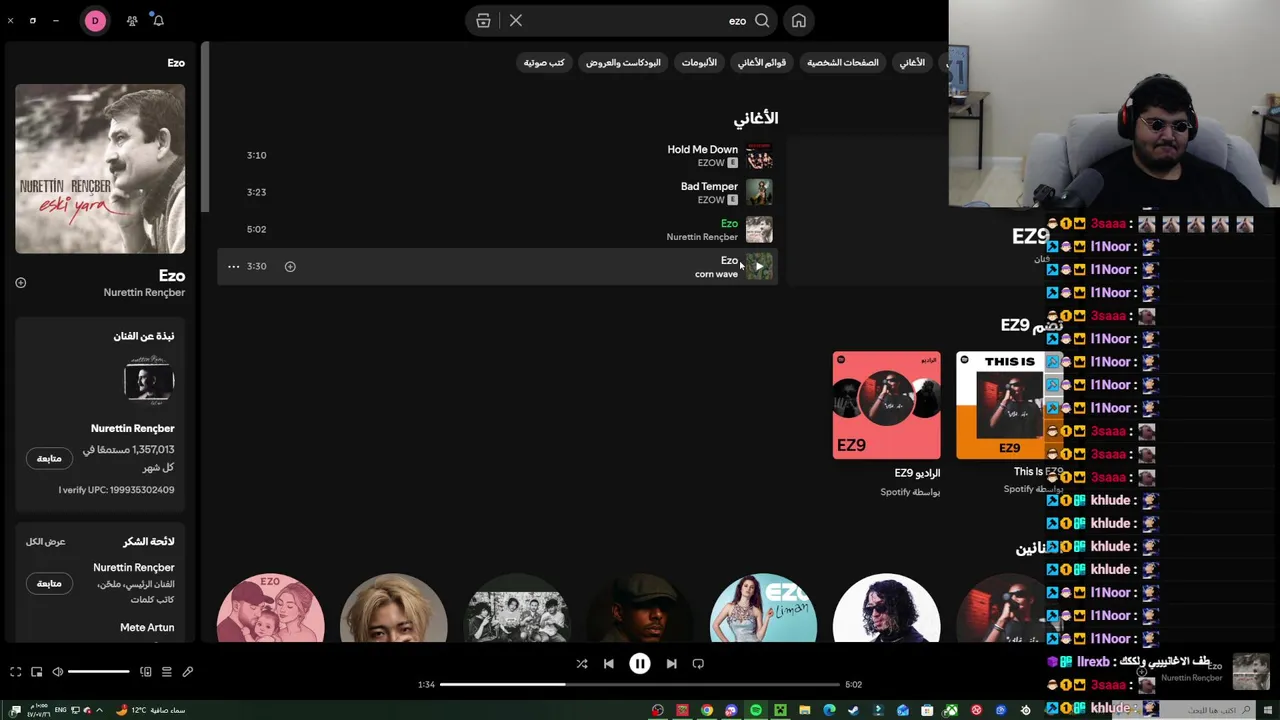Viewport: 1280px width, 720px height.
Task: Open the eski yara album cover in sidebar
Action: [100, 168]
